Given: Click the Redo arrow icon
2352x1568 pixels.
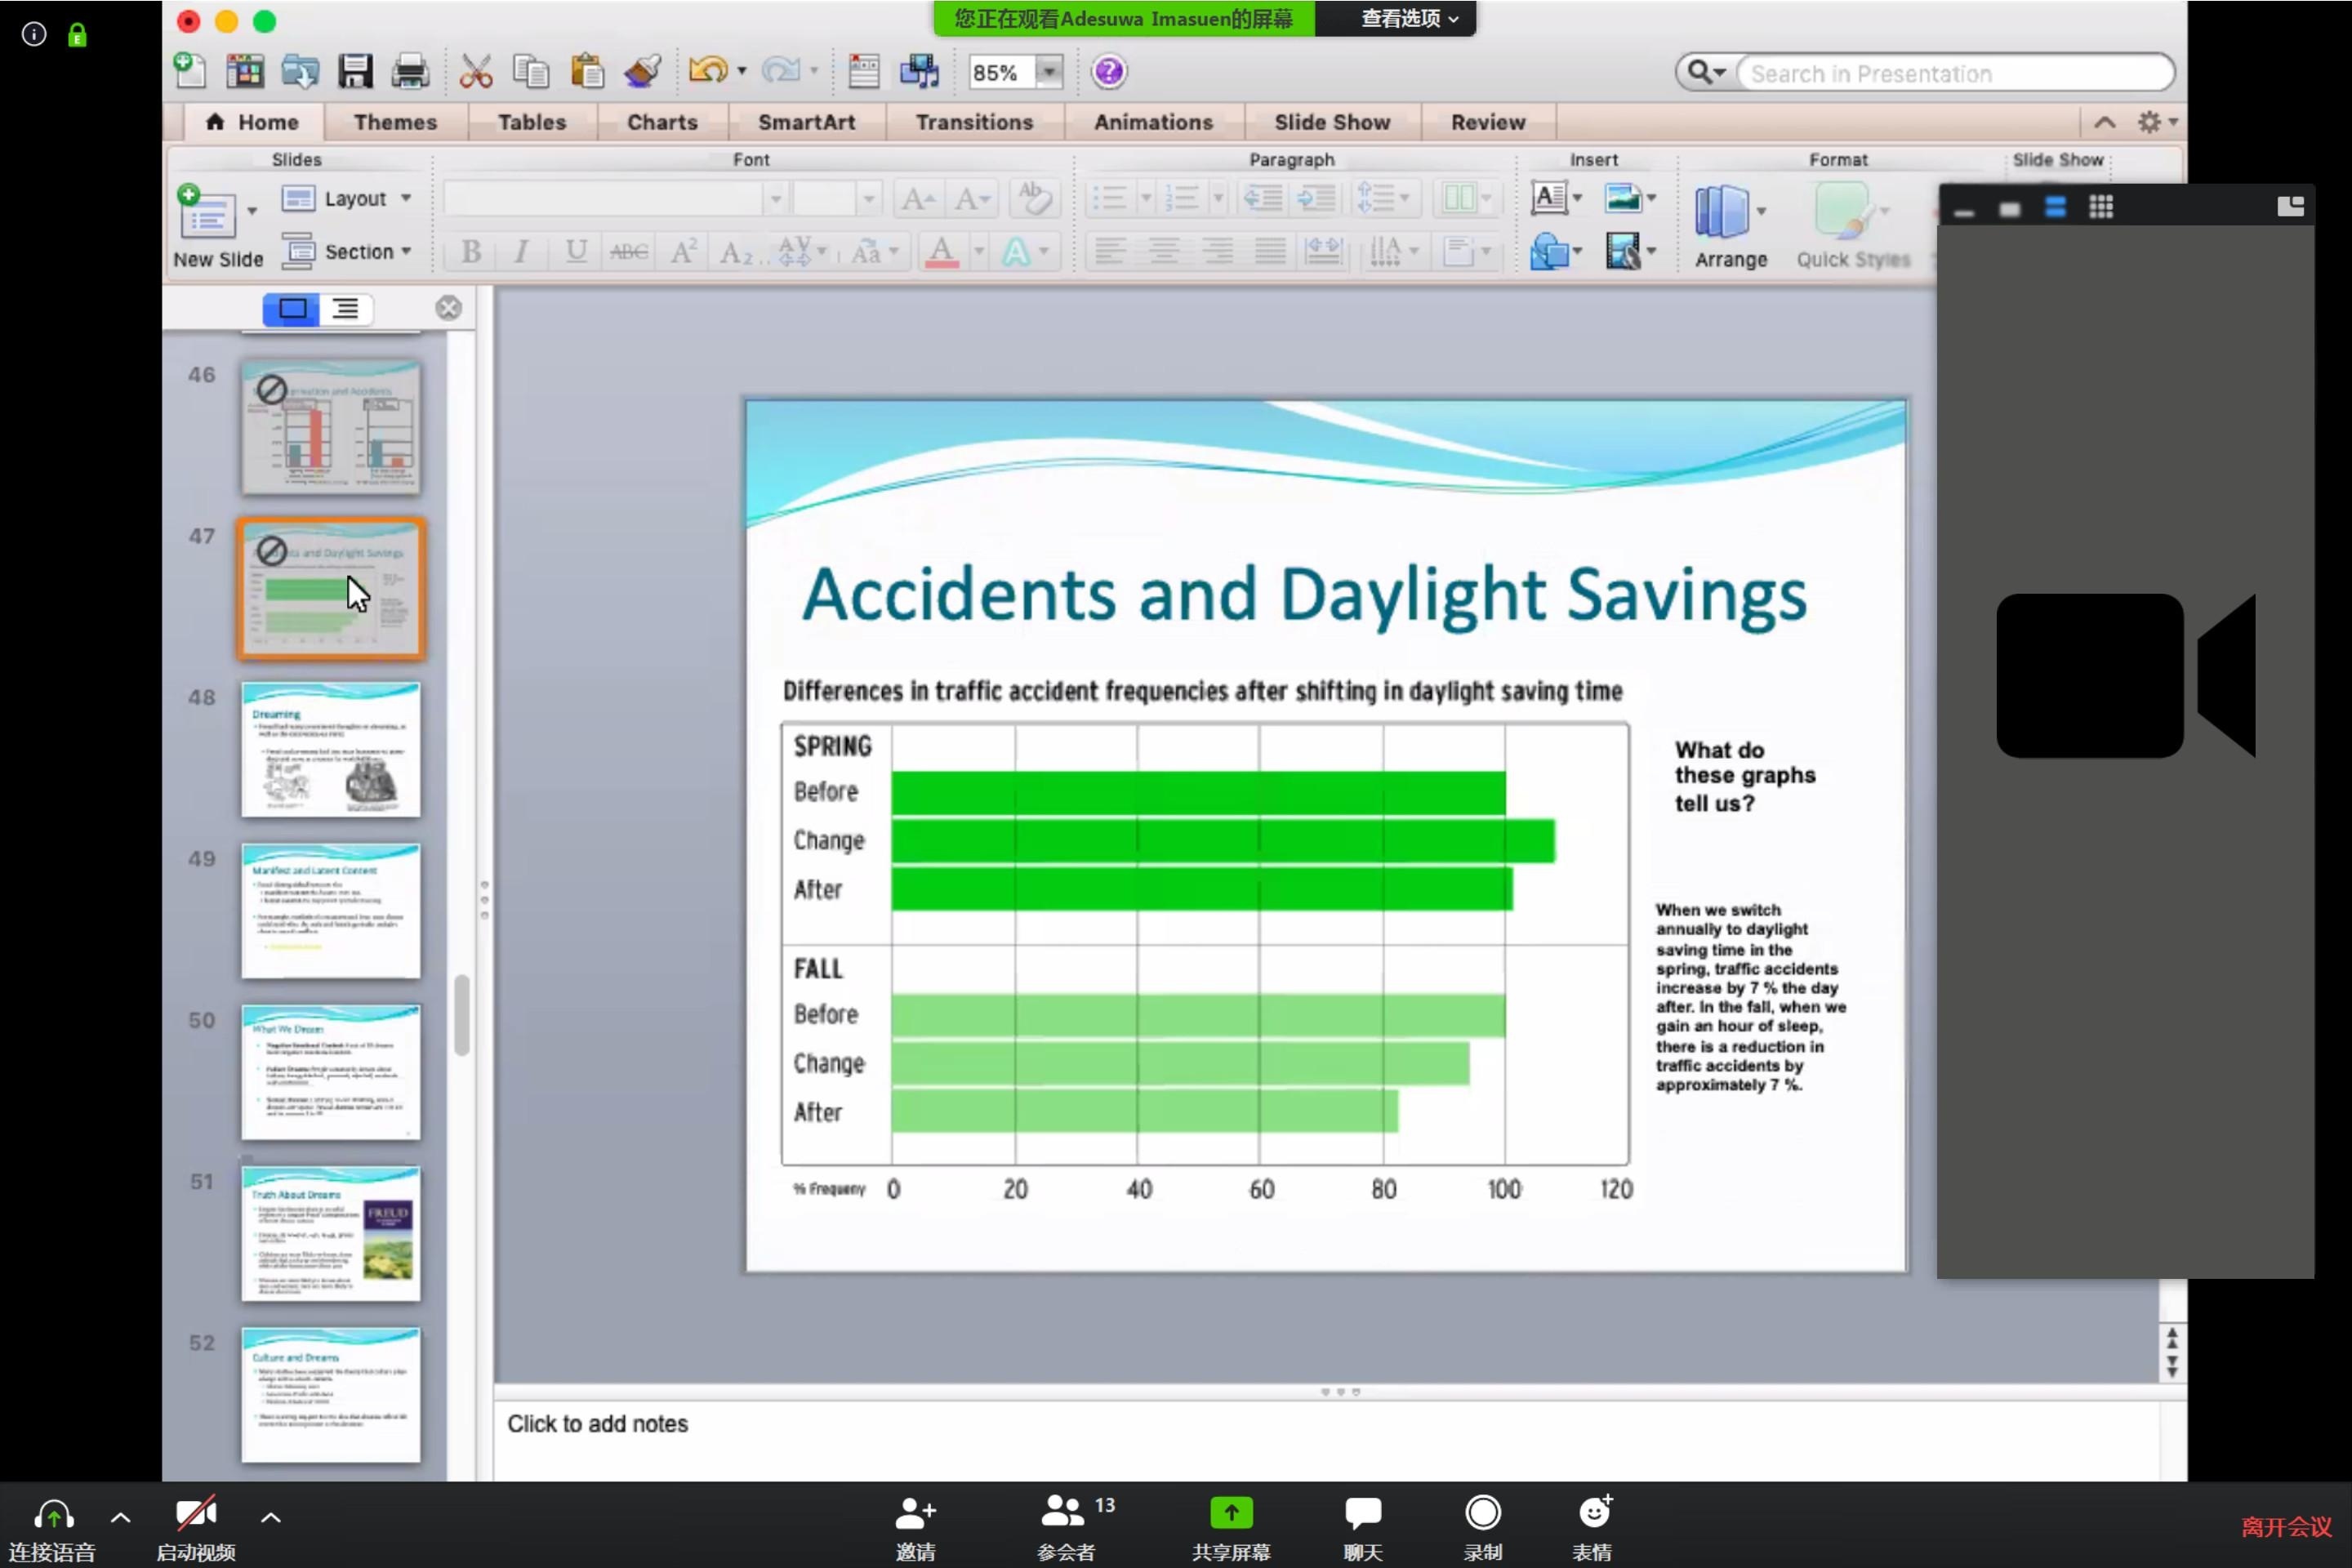Looking at the screenshot, I should point(780,71).
